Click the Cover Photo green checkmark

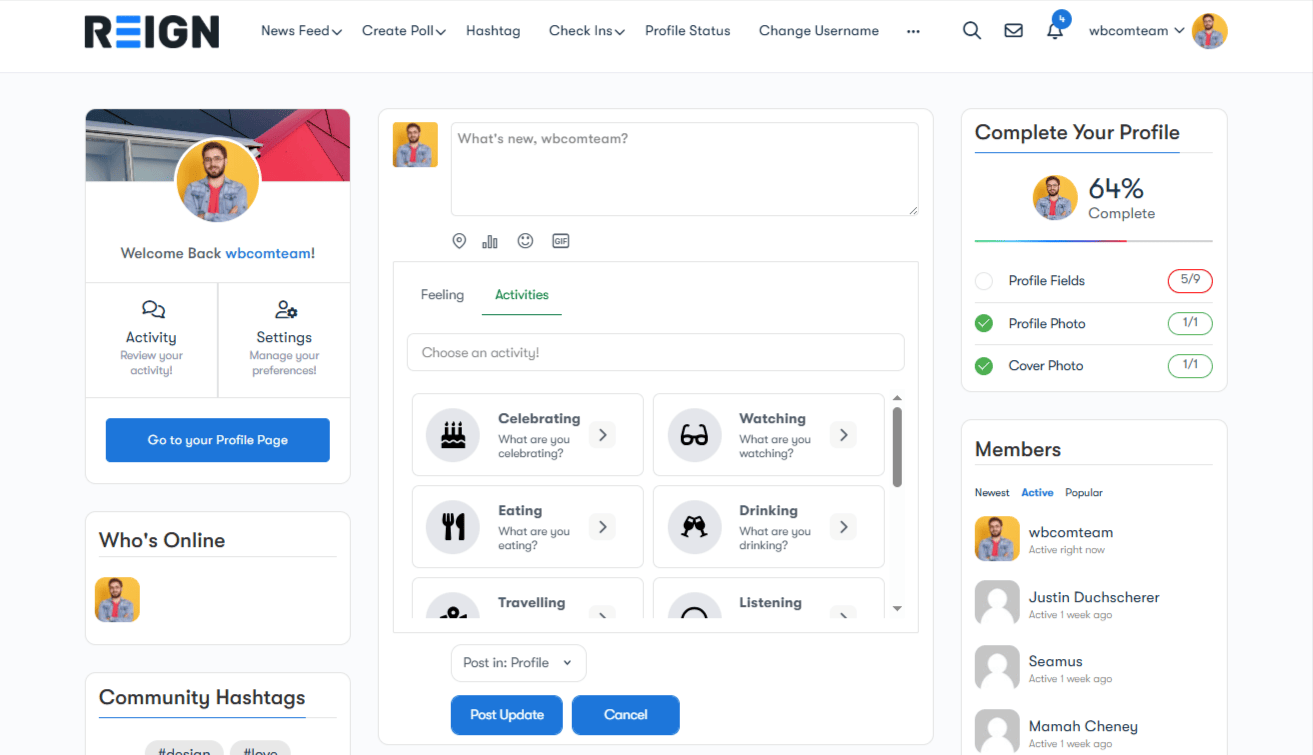[x=984, y=366]
